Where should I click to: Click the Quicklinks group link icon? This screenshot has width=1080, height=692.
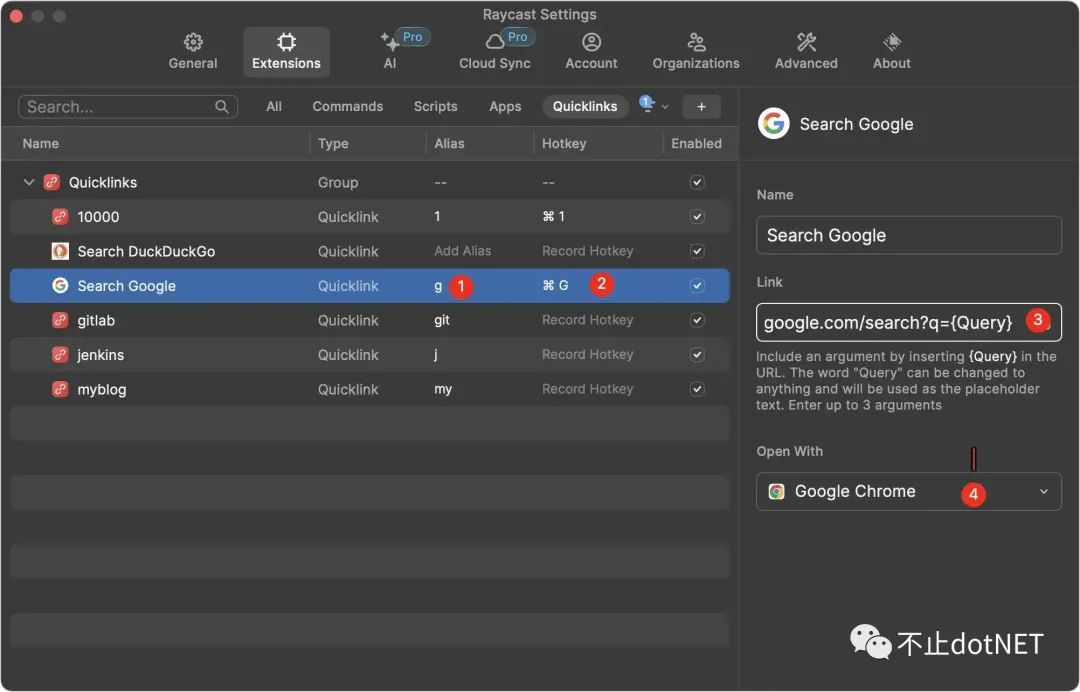click(52, 182)
